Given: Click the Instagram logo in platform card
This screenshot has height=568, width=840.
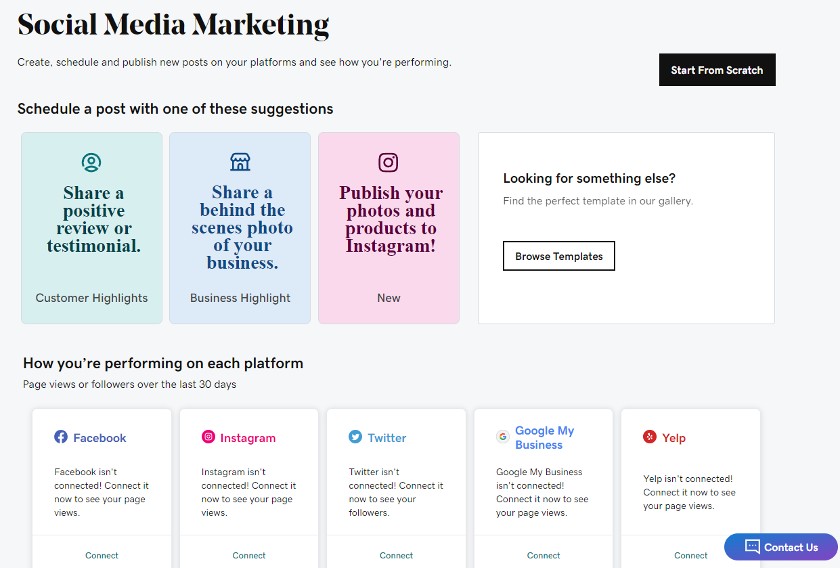Looking at the screenshot, I should (208, 437).
